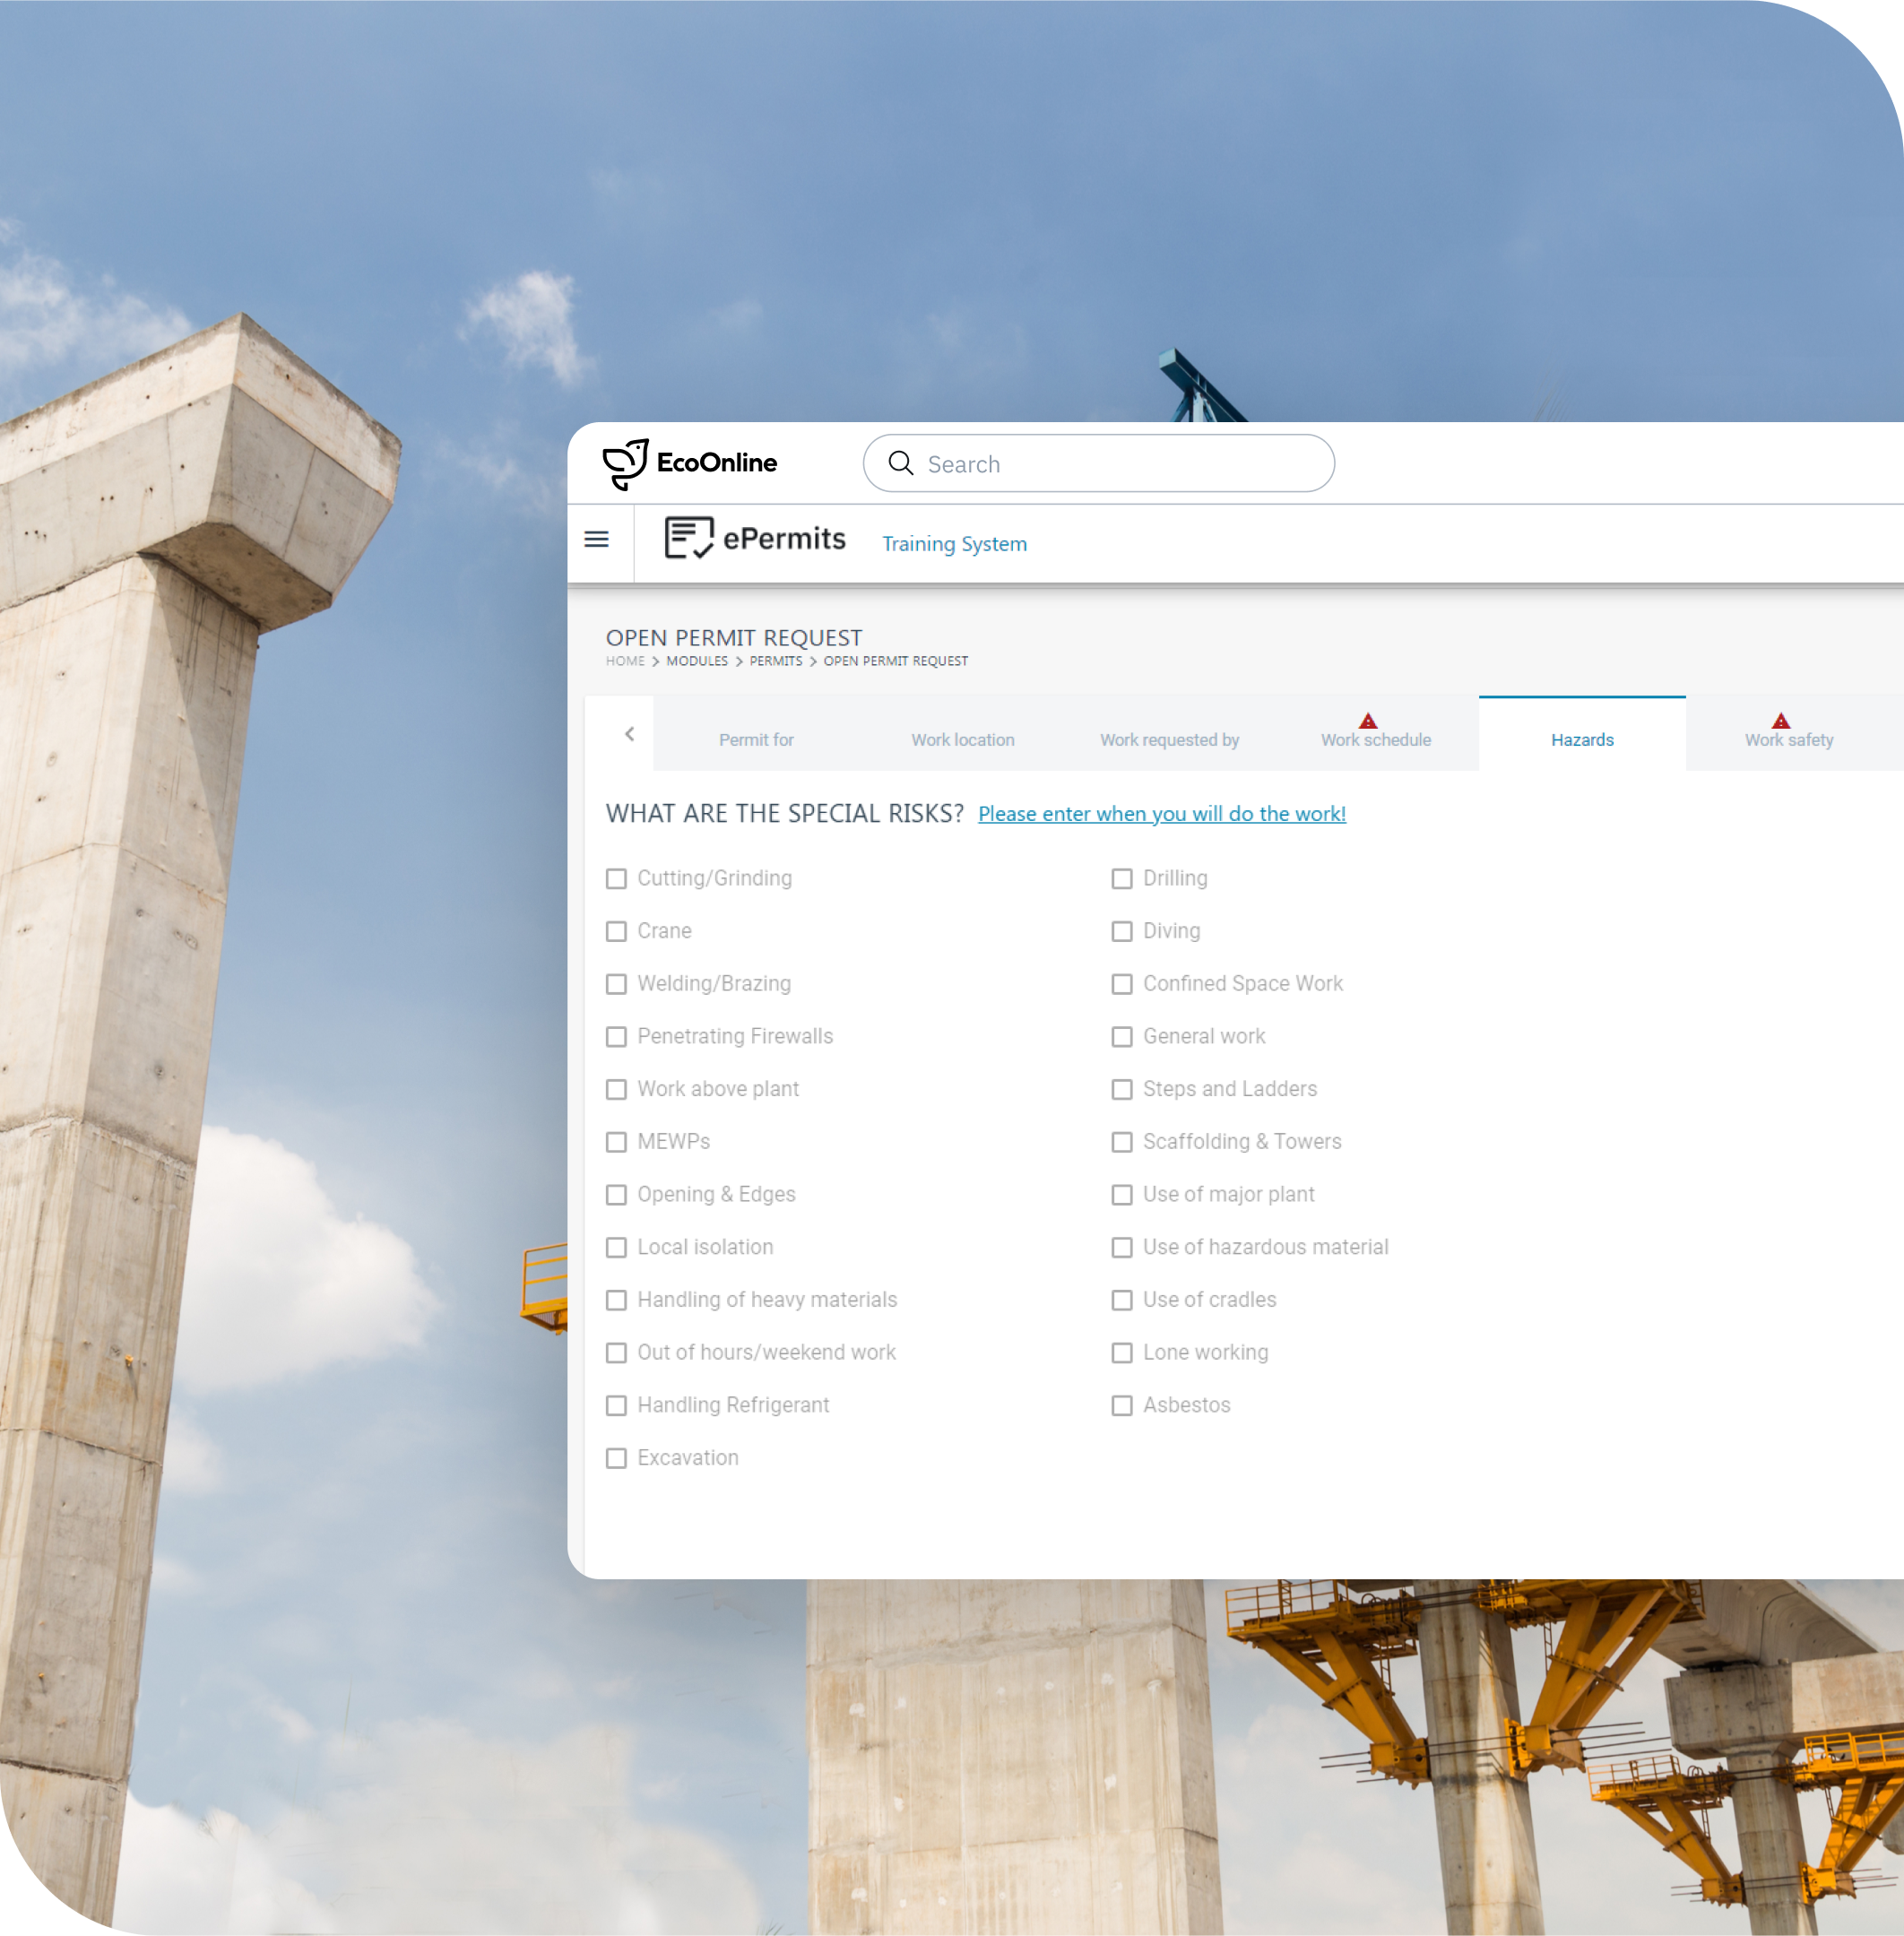Image resolution: width=1904 pixels, height=1936 pixels.
Task: Click the EcoOnline bird logo
Action: point(625,462)
